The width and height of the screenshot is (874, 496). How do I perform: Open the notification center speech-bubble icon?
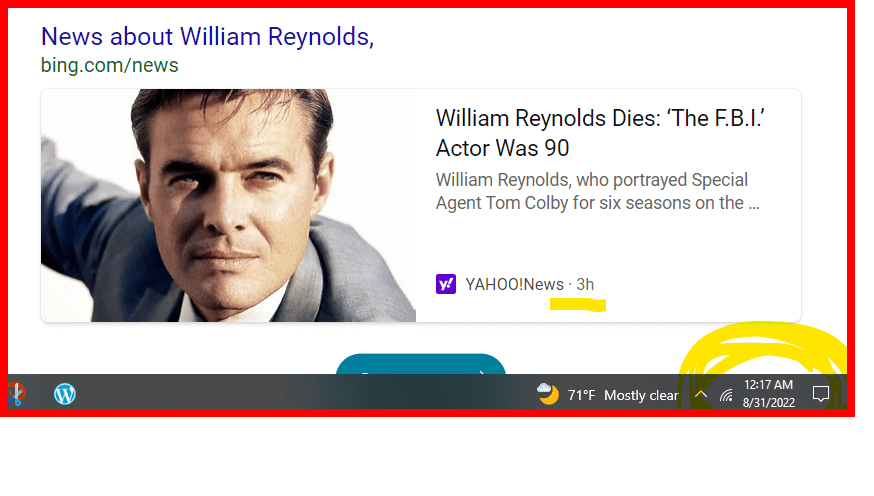tap(820, 394)
